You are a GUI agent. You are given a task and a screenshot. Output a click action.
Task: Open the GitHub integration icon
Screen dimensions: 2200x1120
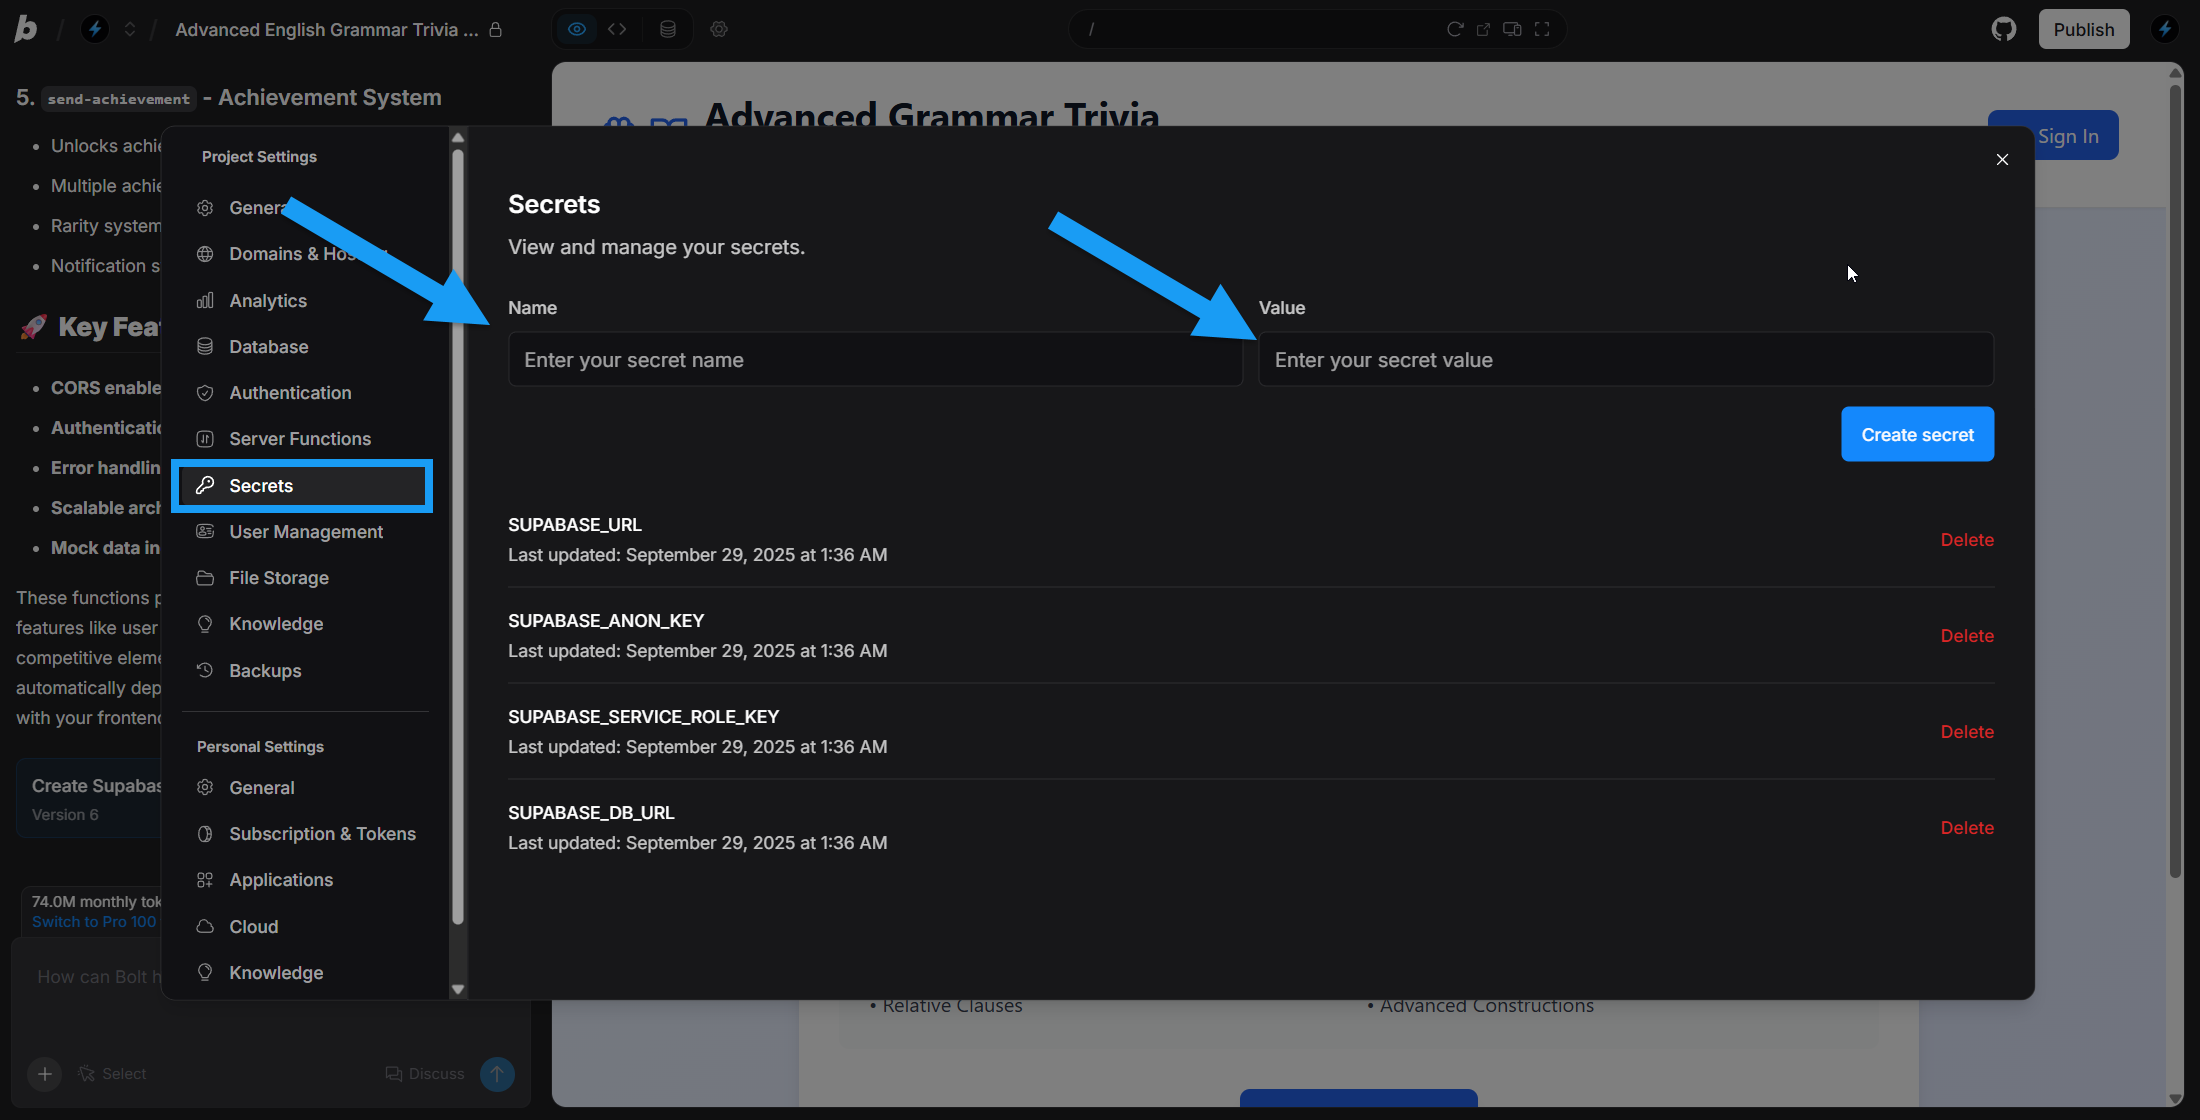pyautogui.click(x=2004, y=29)
